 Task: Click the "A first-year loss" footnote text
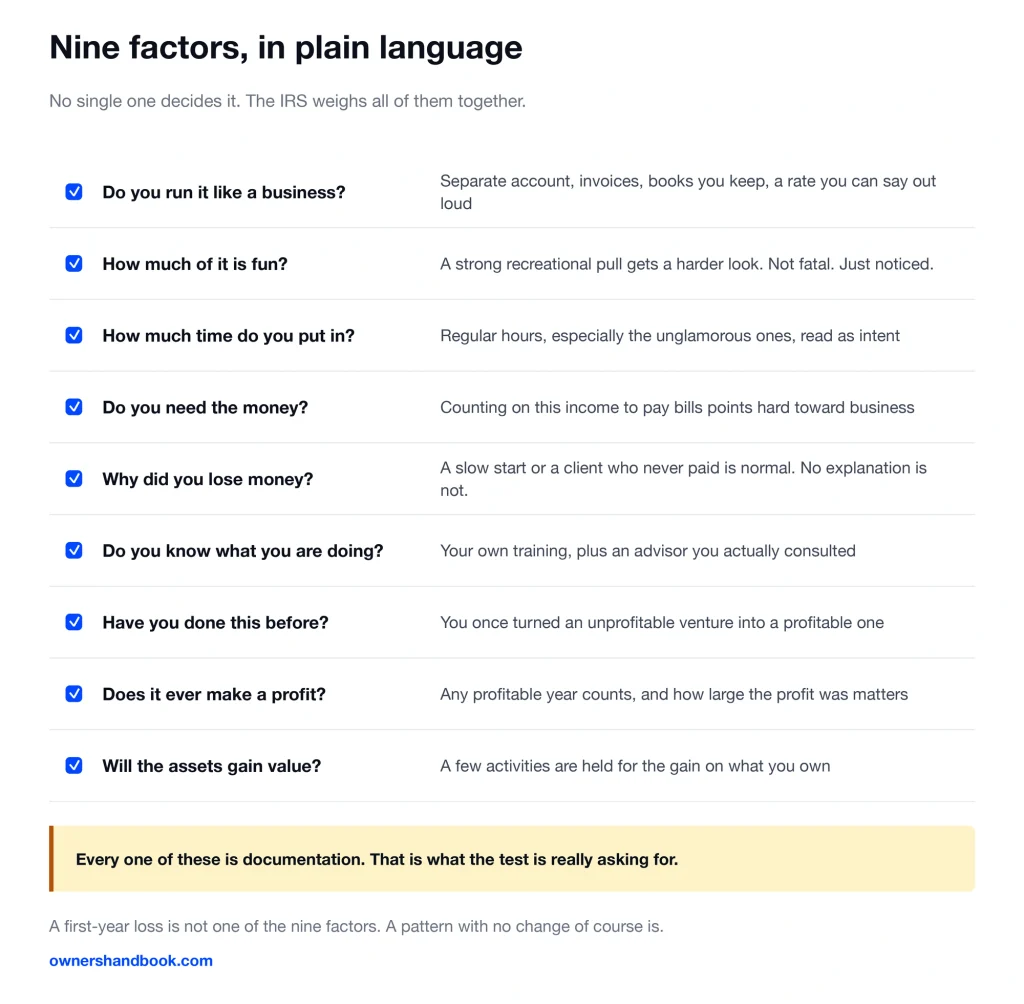pyautogui.click(x=356, y=926)
